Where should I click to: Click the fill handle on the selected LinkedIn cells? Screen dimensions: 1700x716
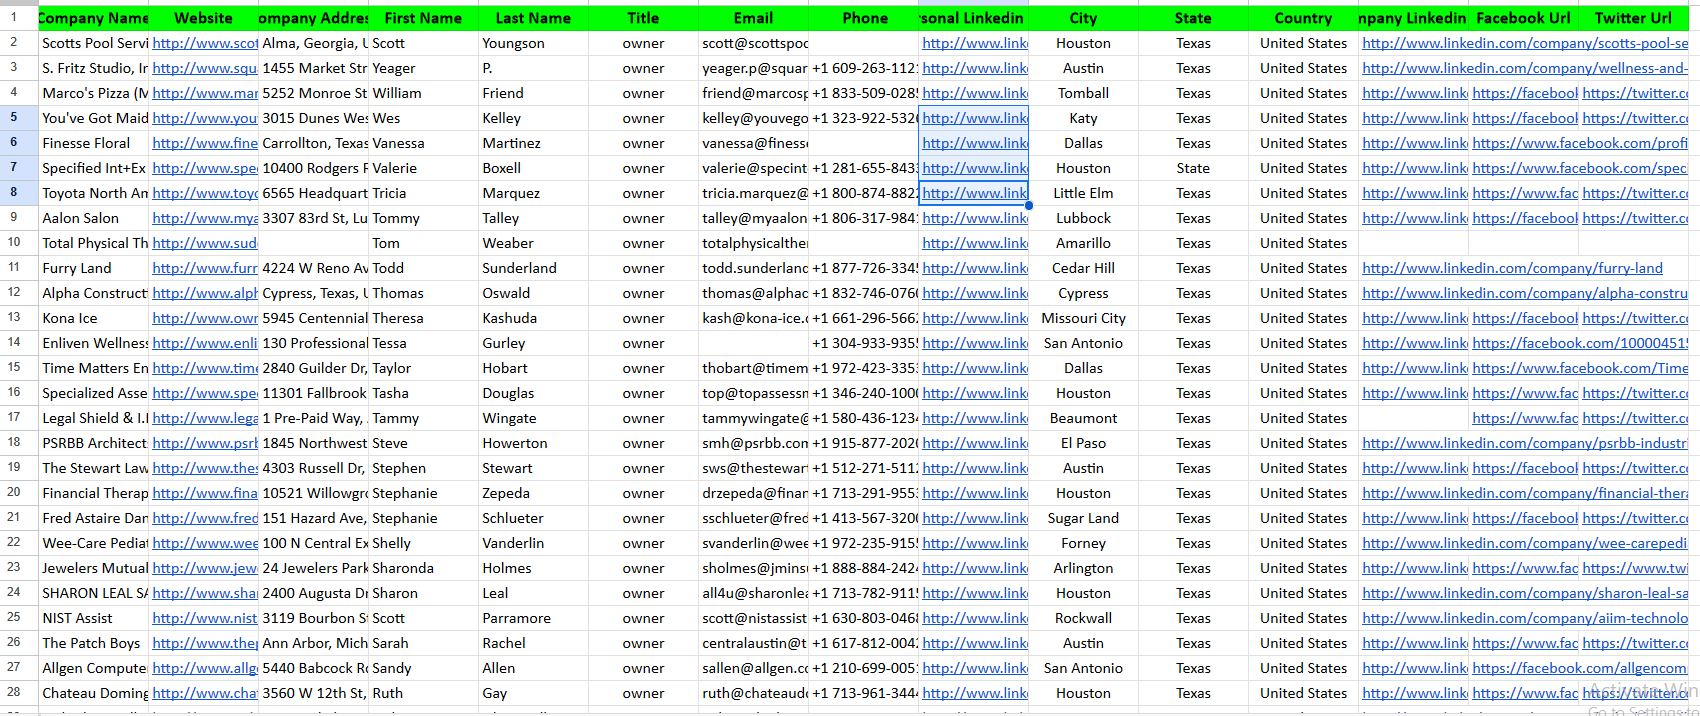coord(1028,205)
